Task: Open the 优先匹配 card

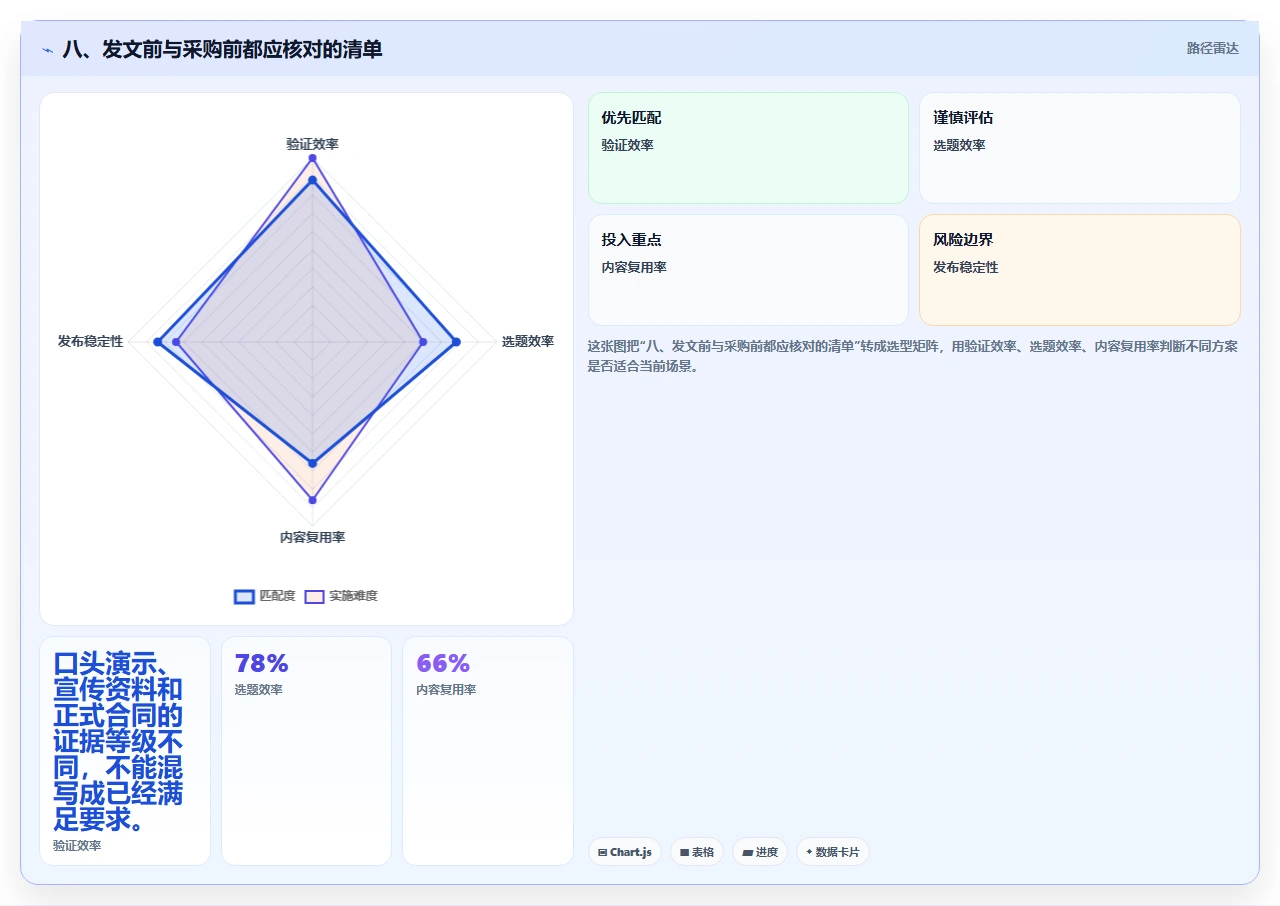Action: pos(748,148)
